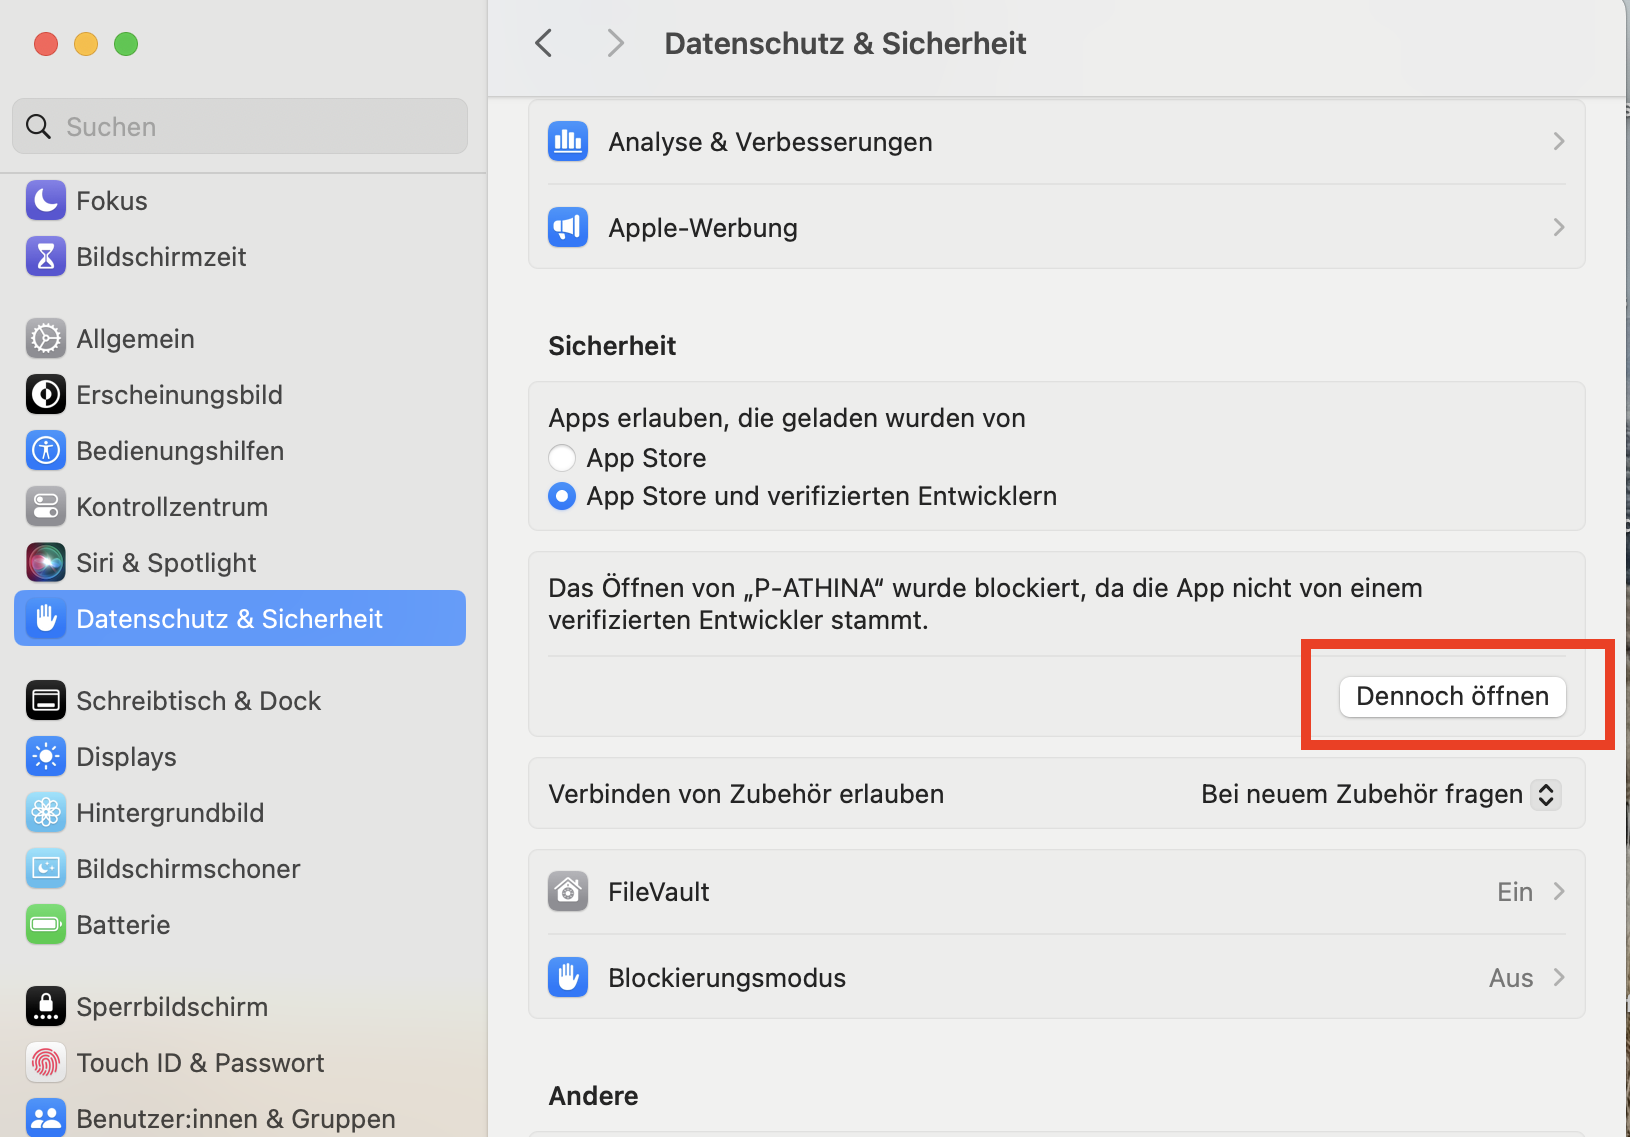Open the Zubehör erlauben dropdown
This screenshot has width=1630, height=1137.
click(1545, 794)
